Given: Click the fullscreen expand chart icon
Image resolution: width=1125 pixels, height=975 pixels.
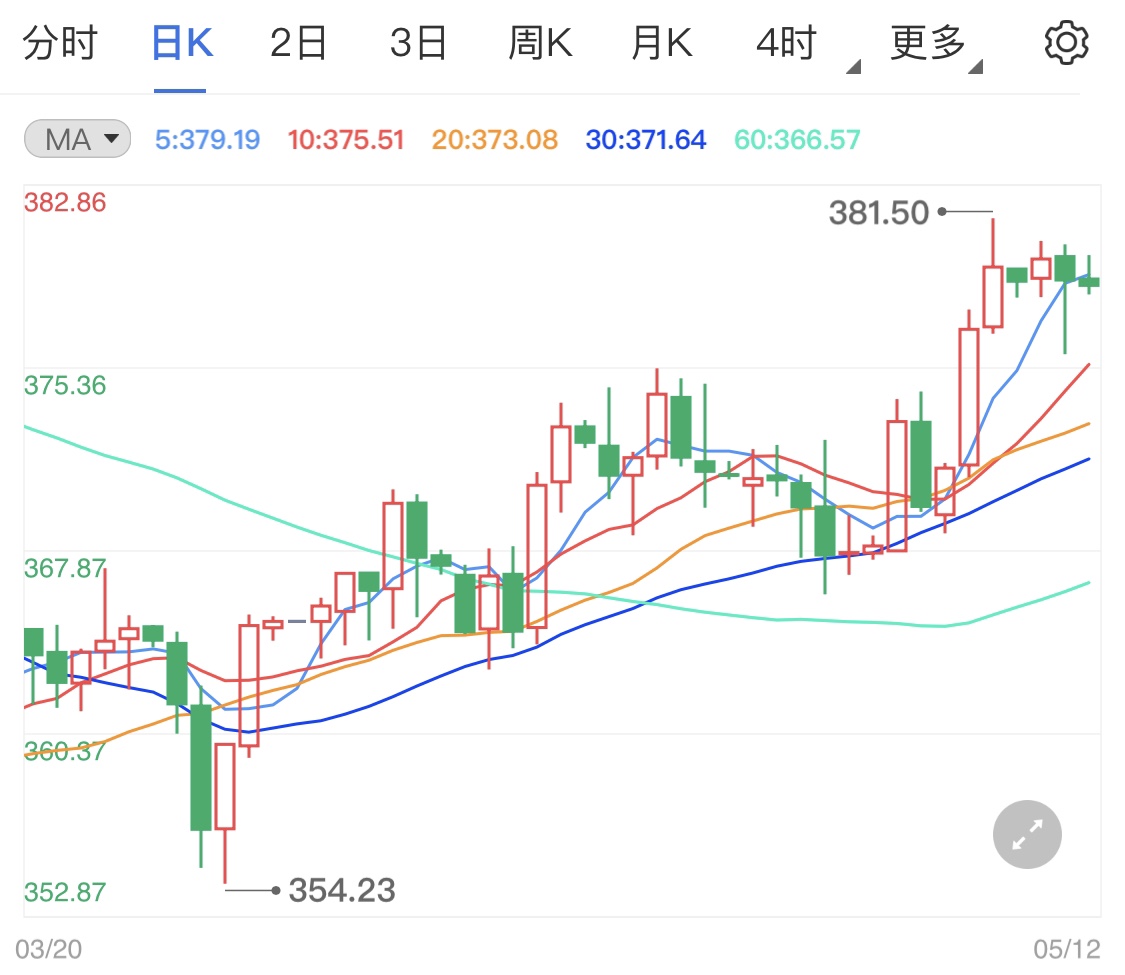Looking at the screenshot, I should (1026, 834).
